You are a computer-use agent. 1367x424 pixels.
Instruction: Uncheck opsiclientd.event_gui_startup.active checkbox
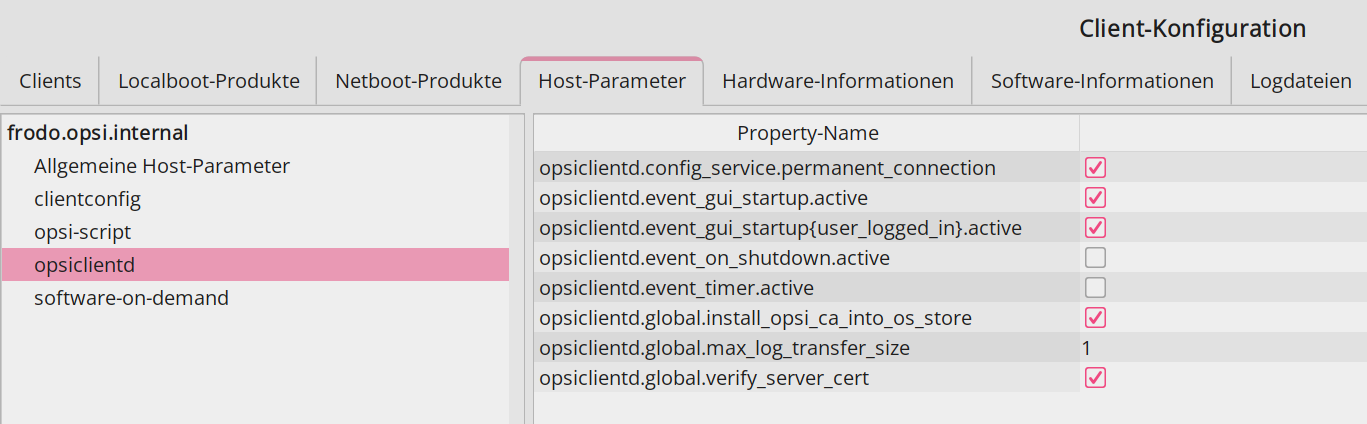click(x=1095, y=198)
